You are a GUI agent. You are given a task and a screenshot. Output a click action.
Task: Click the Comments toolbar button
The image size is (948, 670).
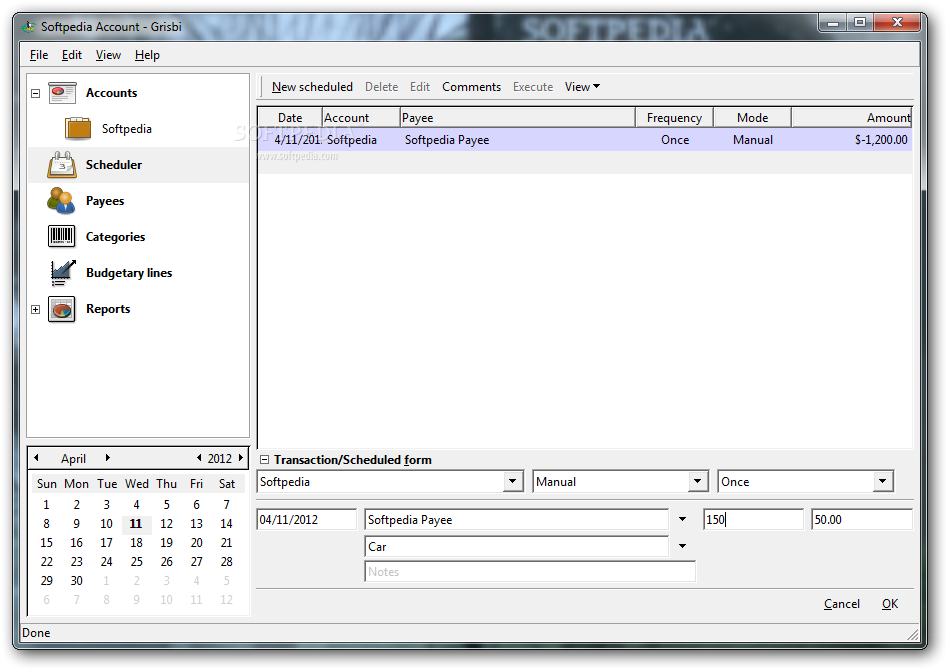472,86
